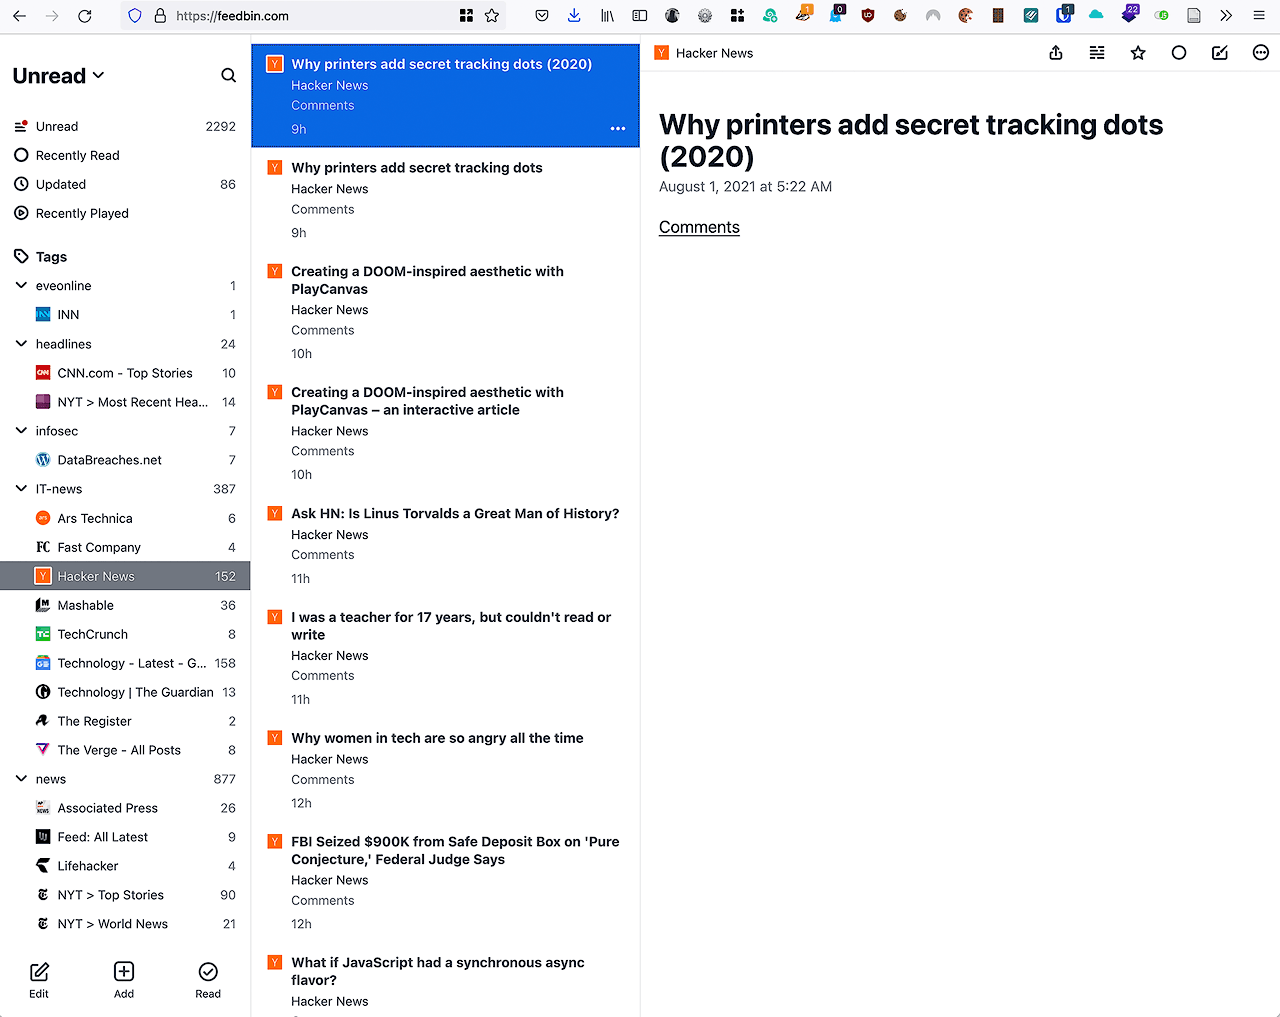
Task: Click the Tags header in sidebar
Action: 51,257
